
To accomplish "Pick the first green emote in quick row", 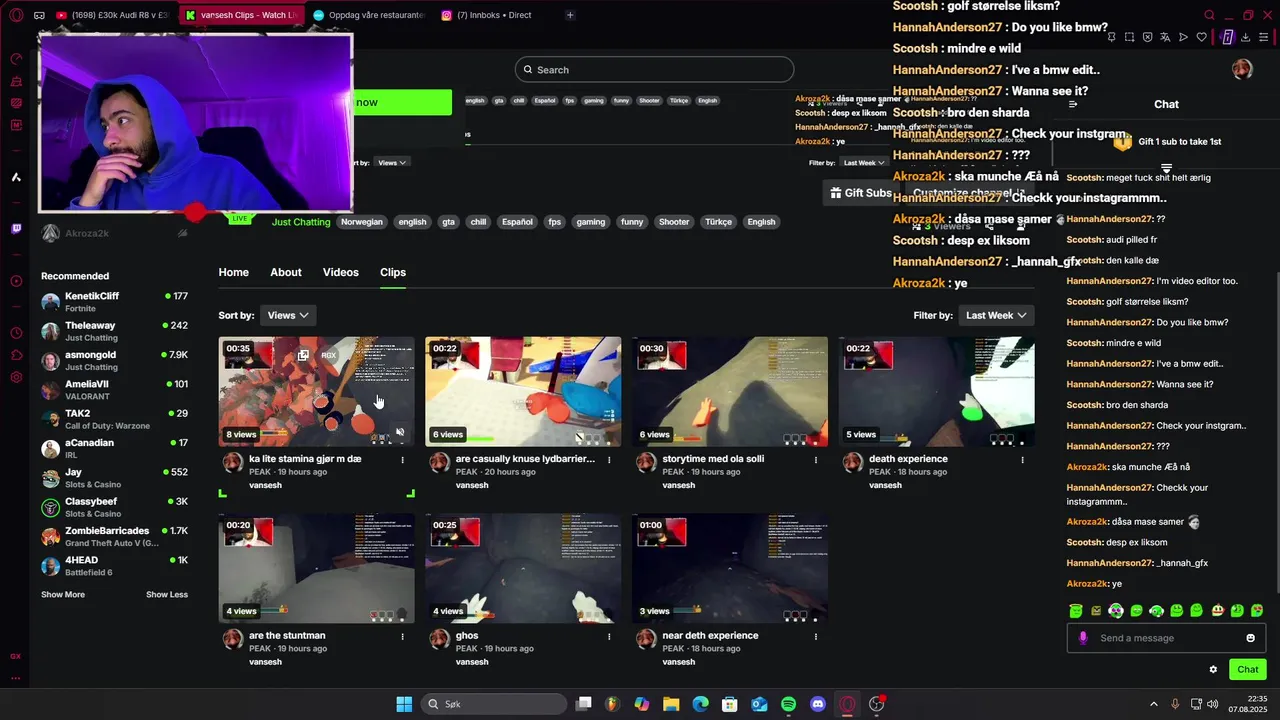I will click(1076, 610).
